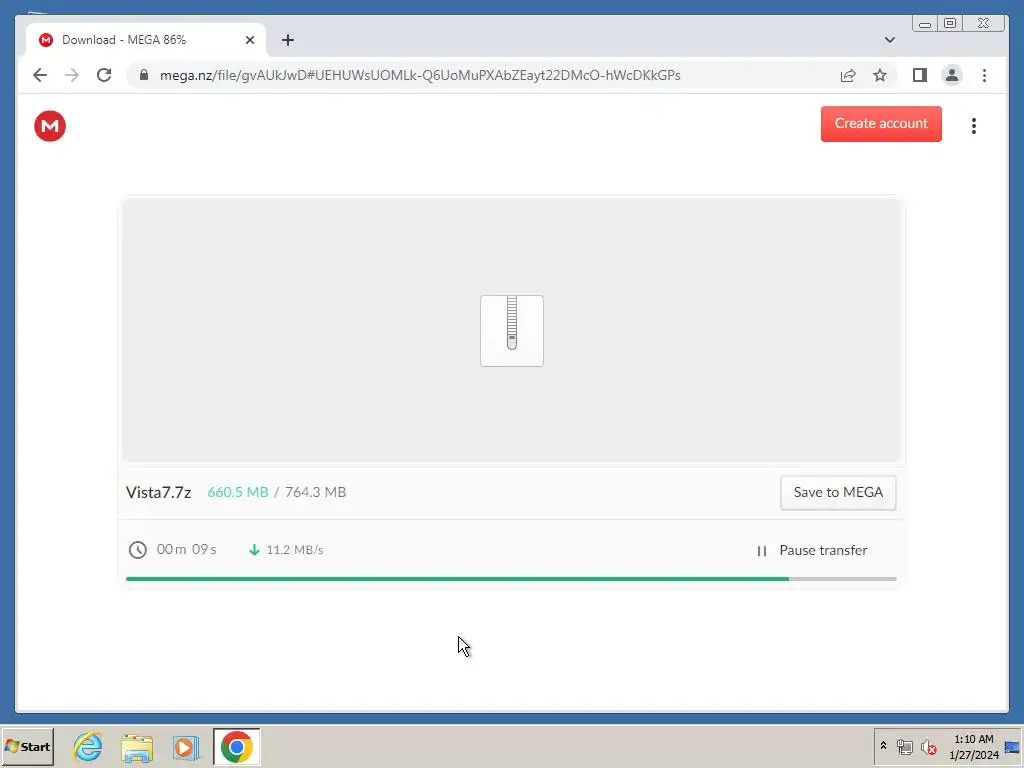This screenshot has height=768, width=1024.
Task: Click the Save to MEGA button
Action: tap(838, 492)
